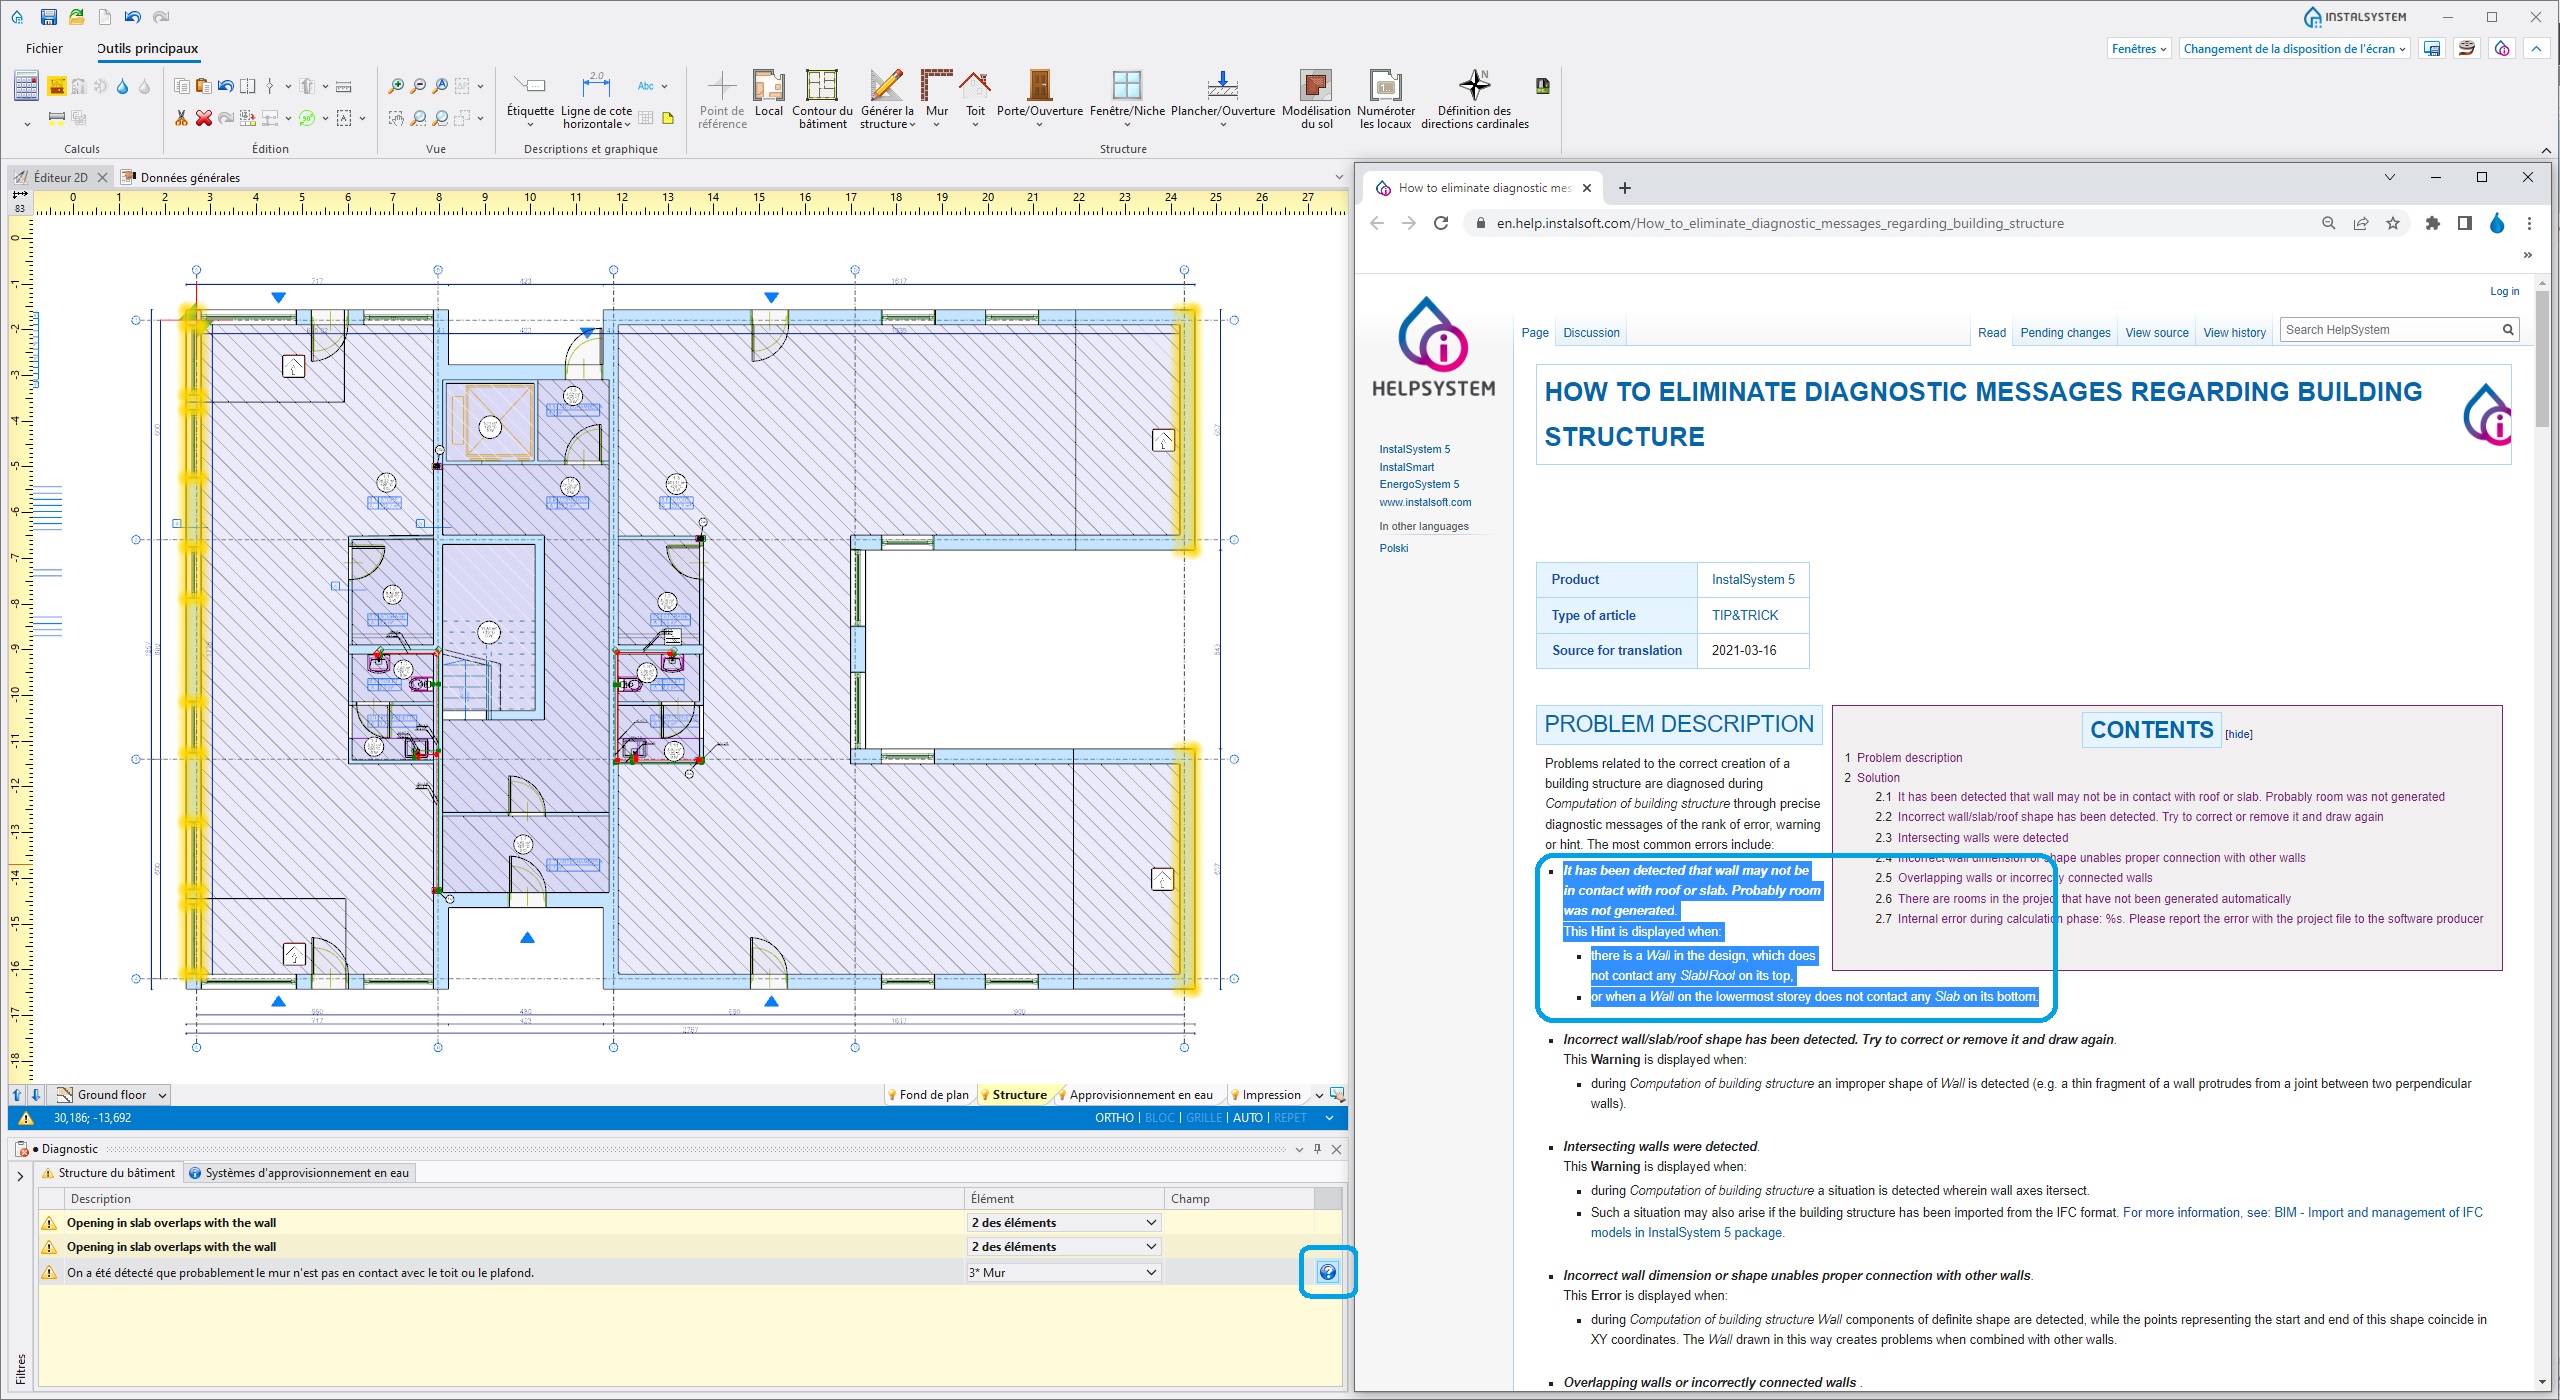Click the Log in link in browser

tap(2504, 291)
